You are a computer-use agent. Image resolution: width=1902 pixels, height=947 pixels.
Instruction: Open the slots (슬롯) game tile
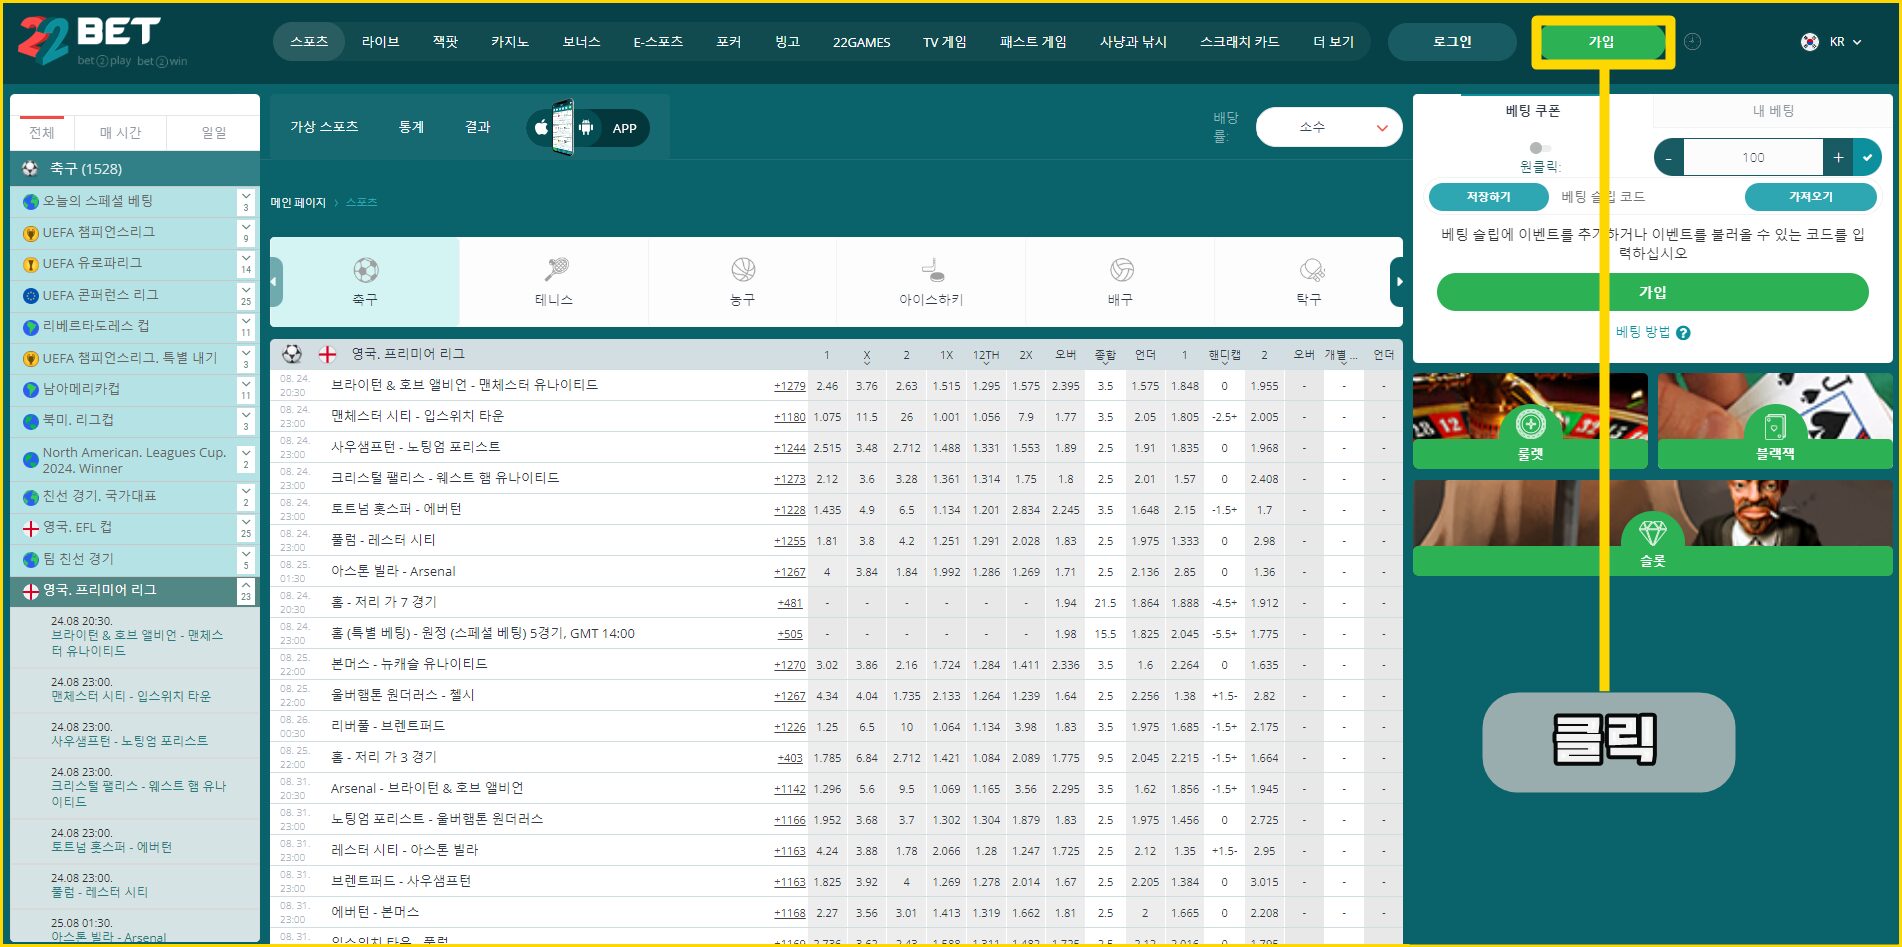pyautogui.click(x=1653, y=527)
